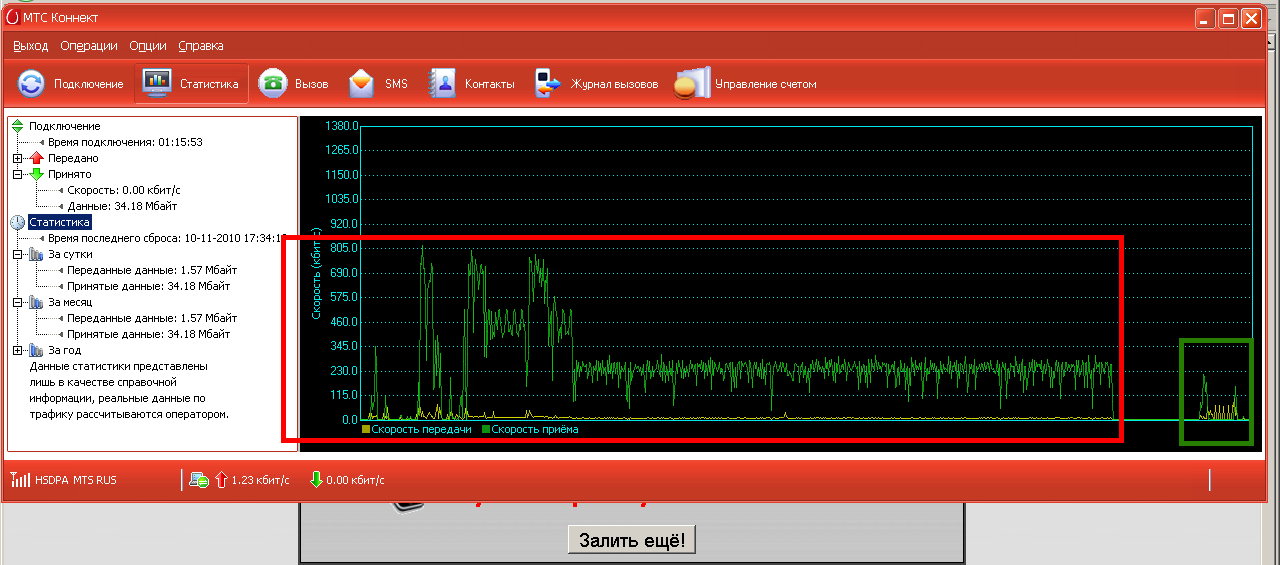
Task: Select the Передано tree item label
Action: (x=73, y=158)
